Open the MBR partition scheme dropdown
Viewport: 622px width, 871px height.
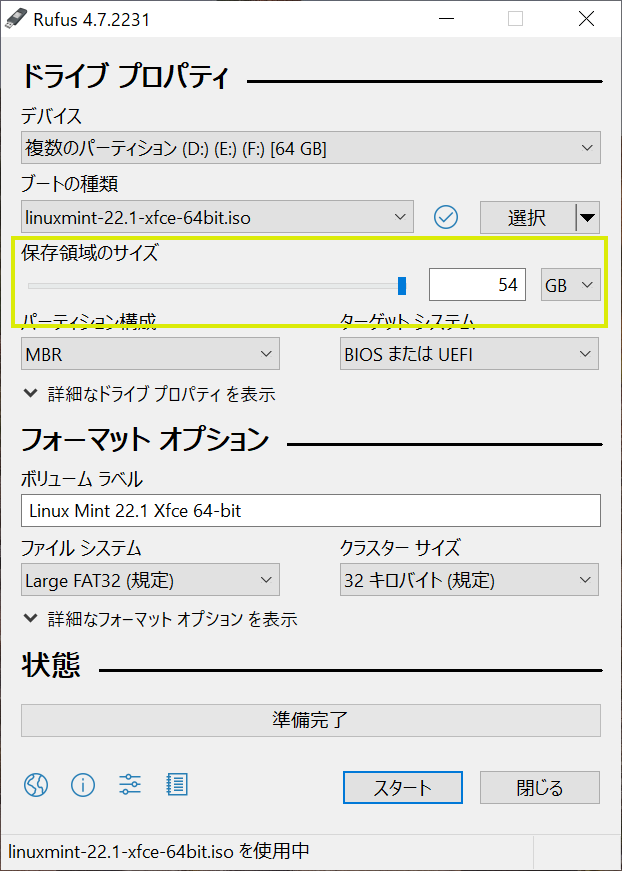150,354
